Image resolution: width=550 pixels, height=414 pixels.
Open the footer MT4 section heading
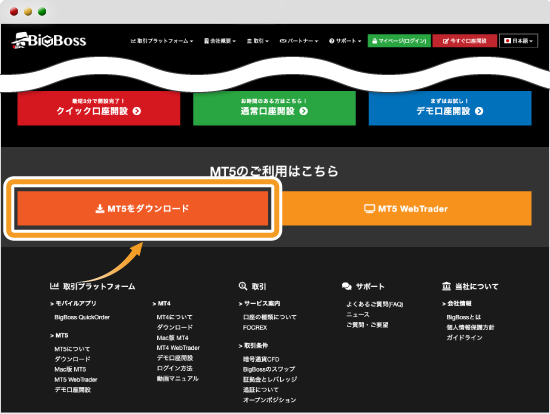pyautogui.click(x=161, y=303)
